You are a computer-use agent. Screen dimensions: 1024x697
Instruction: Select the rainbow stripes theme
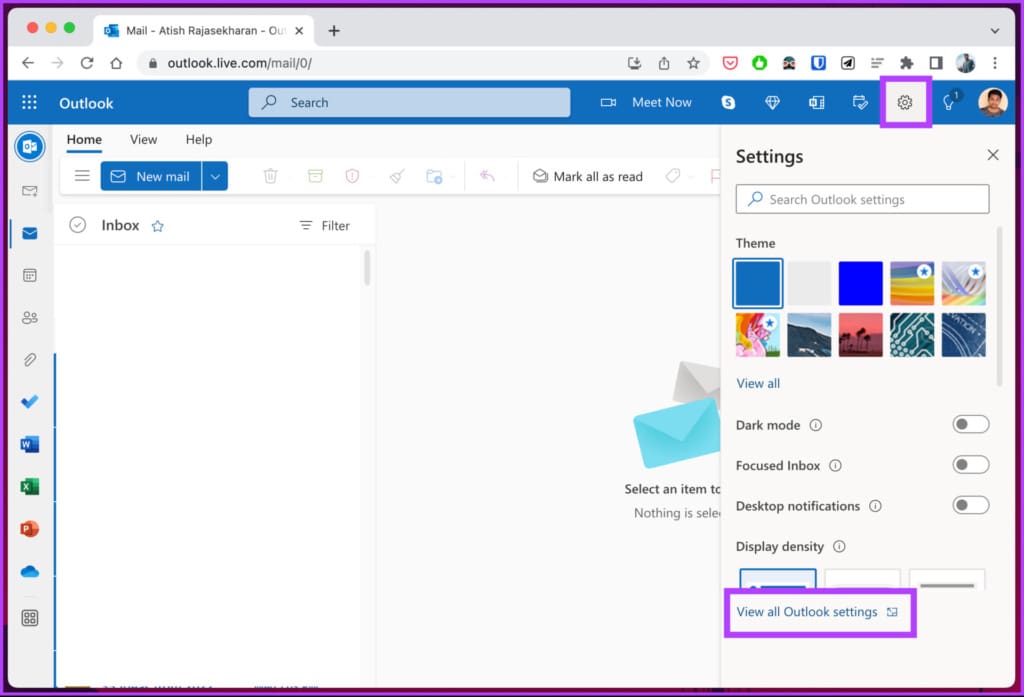coord(912,284)
